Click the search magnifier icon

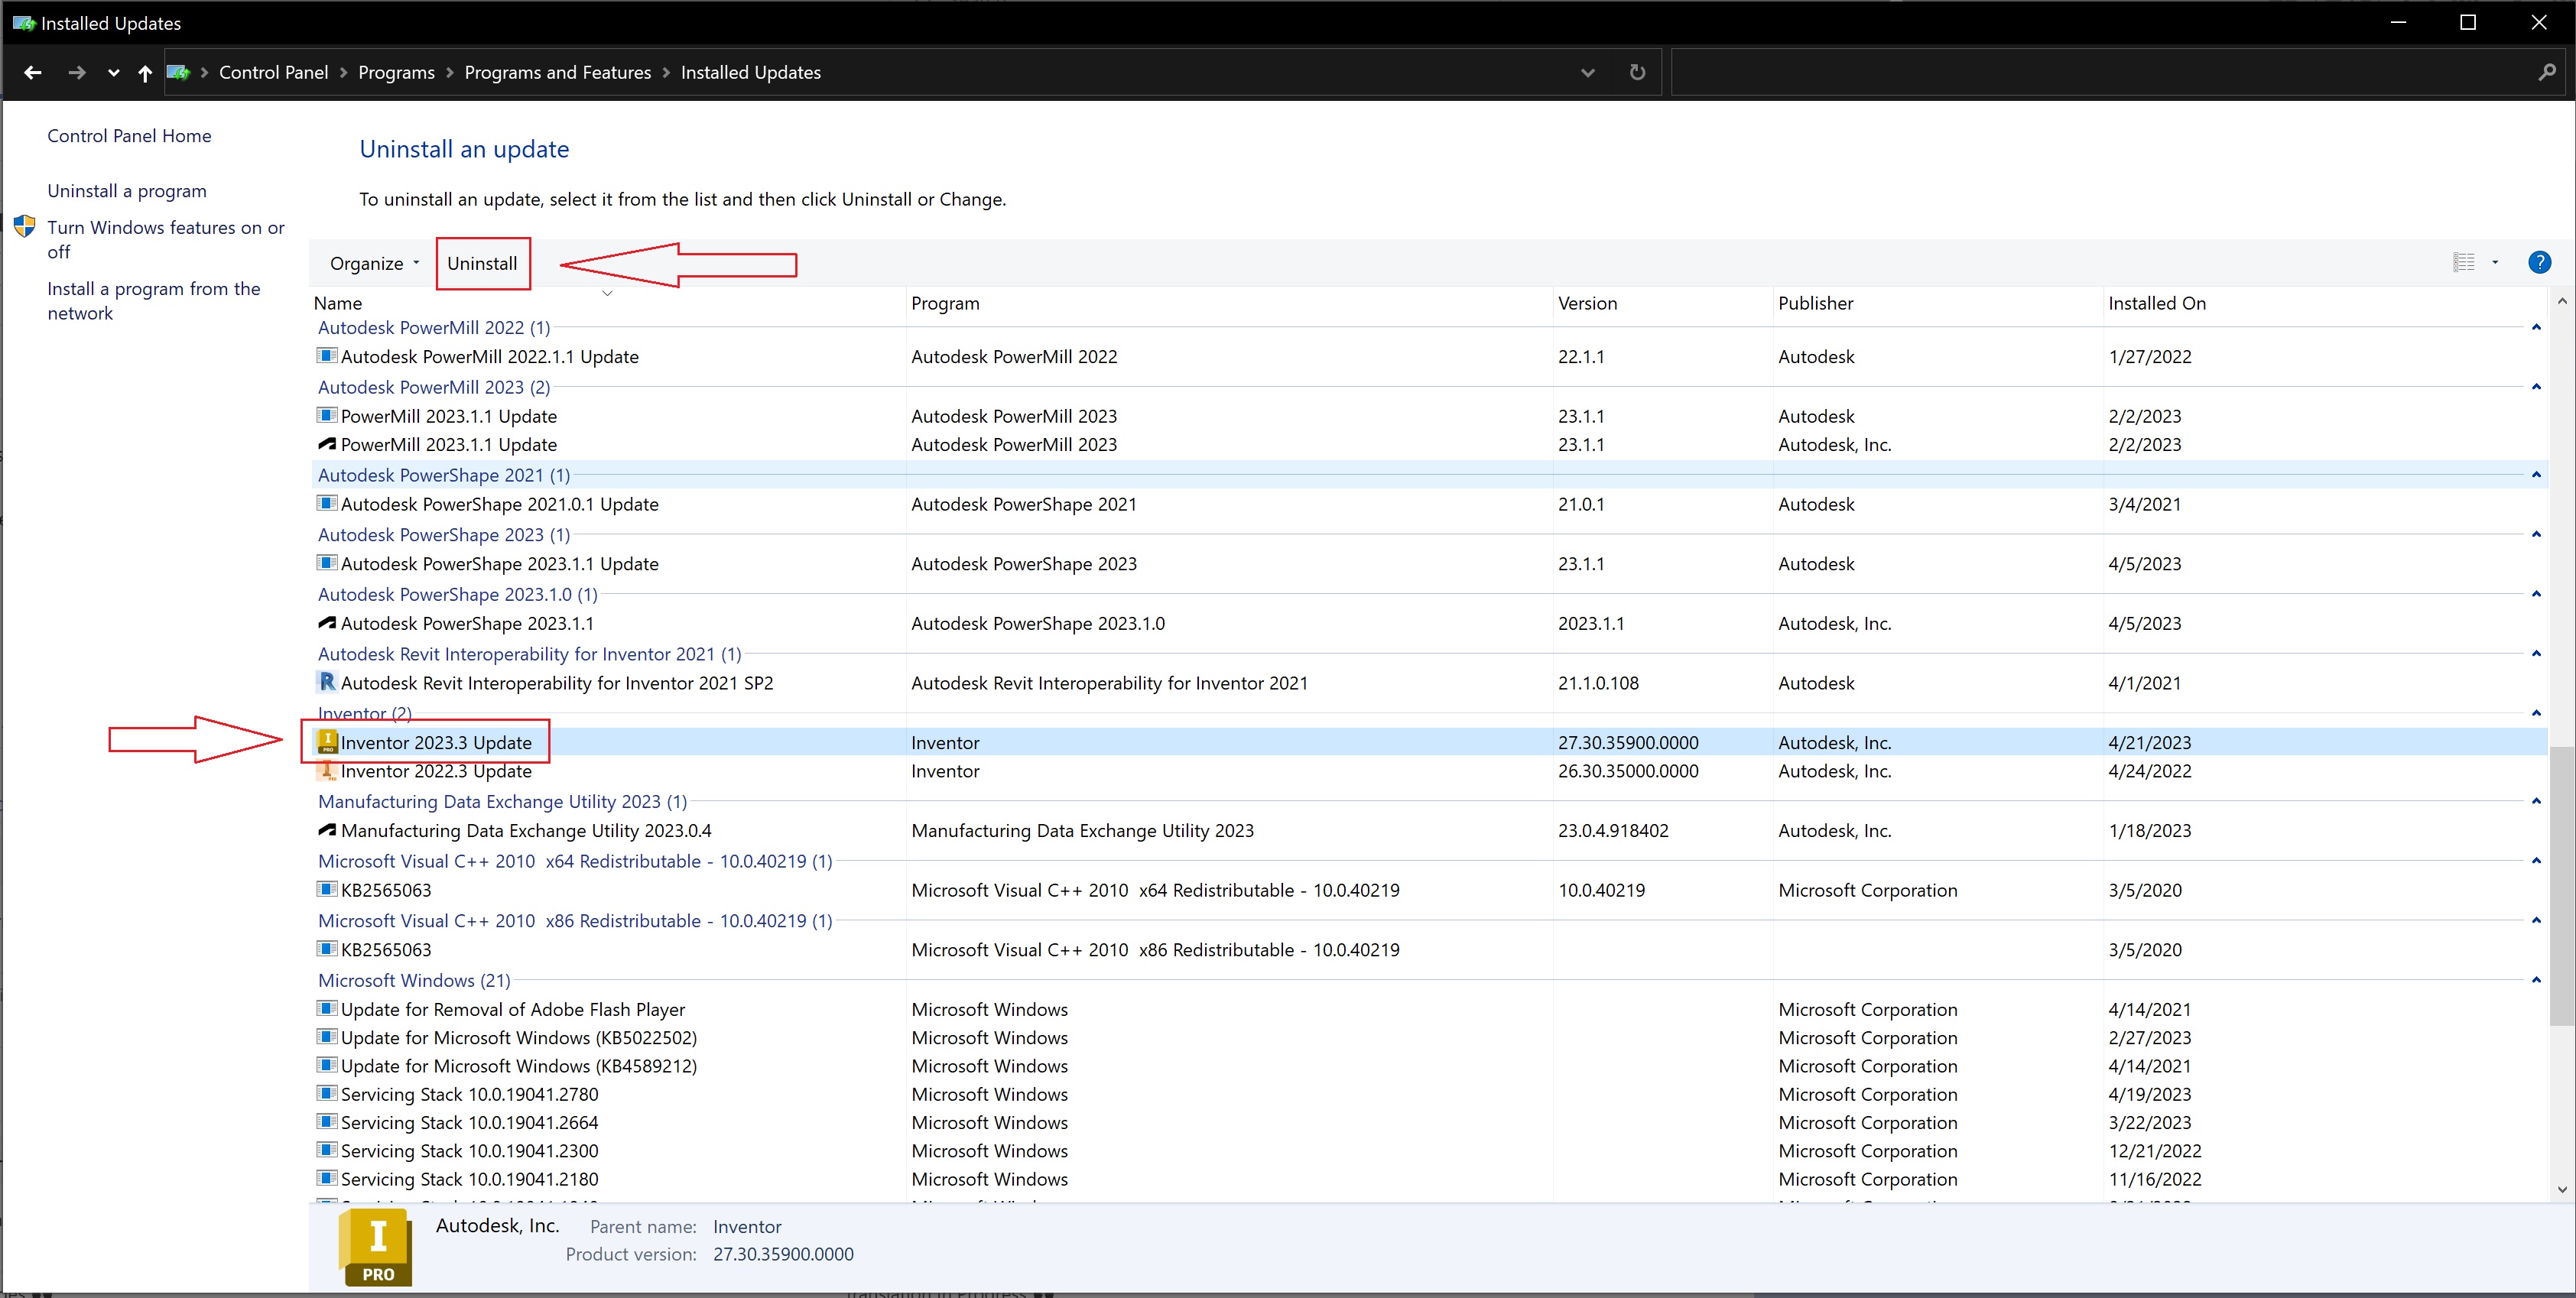[x=2546, y=72]
